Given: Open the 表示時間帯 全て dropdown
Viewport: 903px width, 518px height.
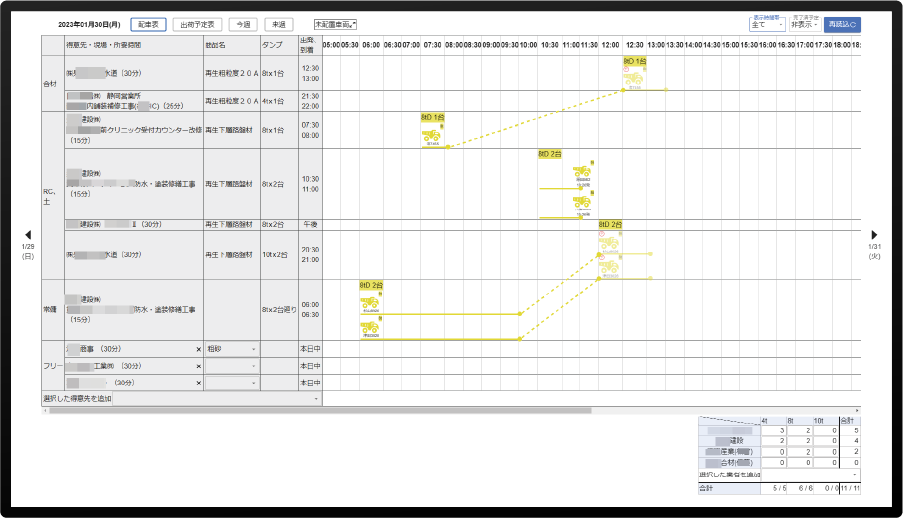Looking at the screenshot, I should tap(765, 25).
